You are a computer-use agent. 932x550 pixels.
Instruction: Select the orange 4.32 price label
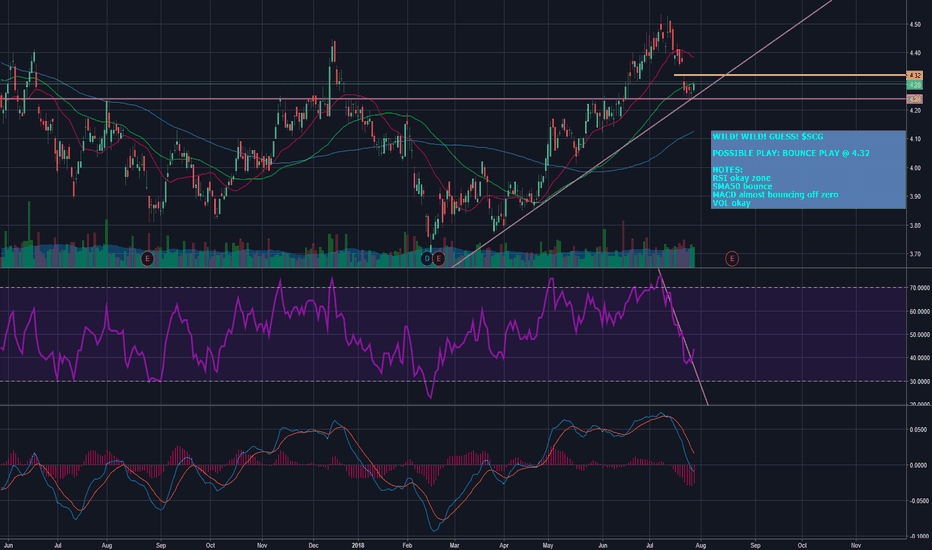(914, 76)
